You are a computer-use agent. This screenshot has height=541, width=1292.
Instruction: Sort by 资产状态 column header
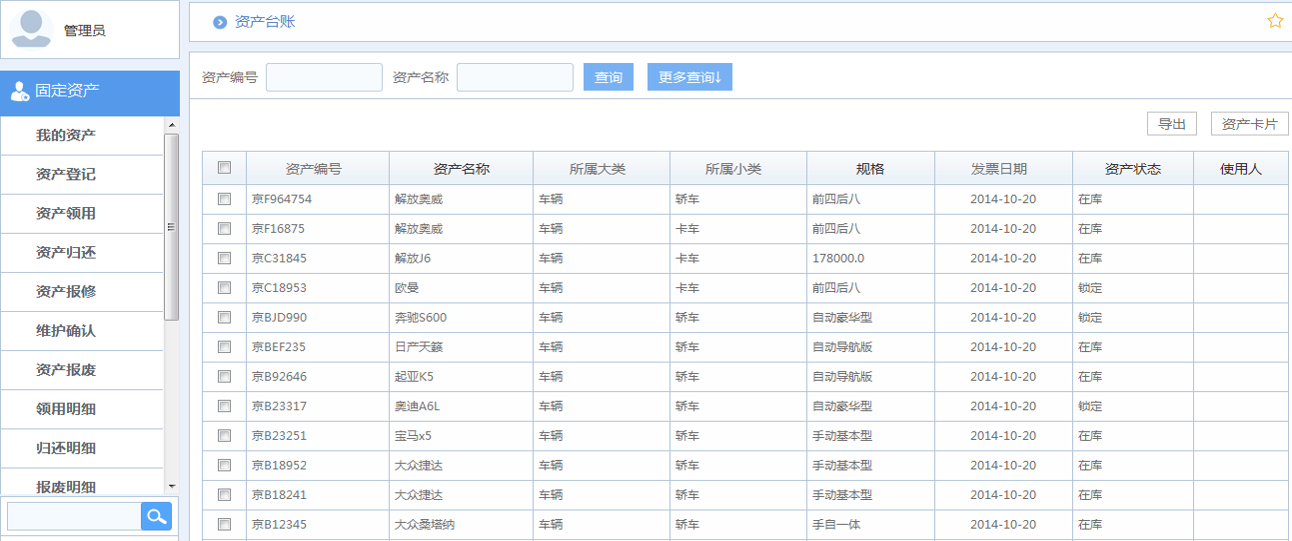(1132, 169)
